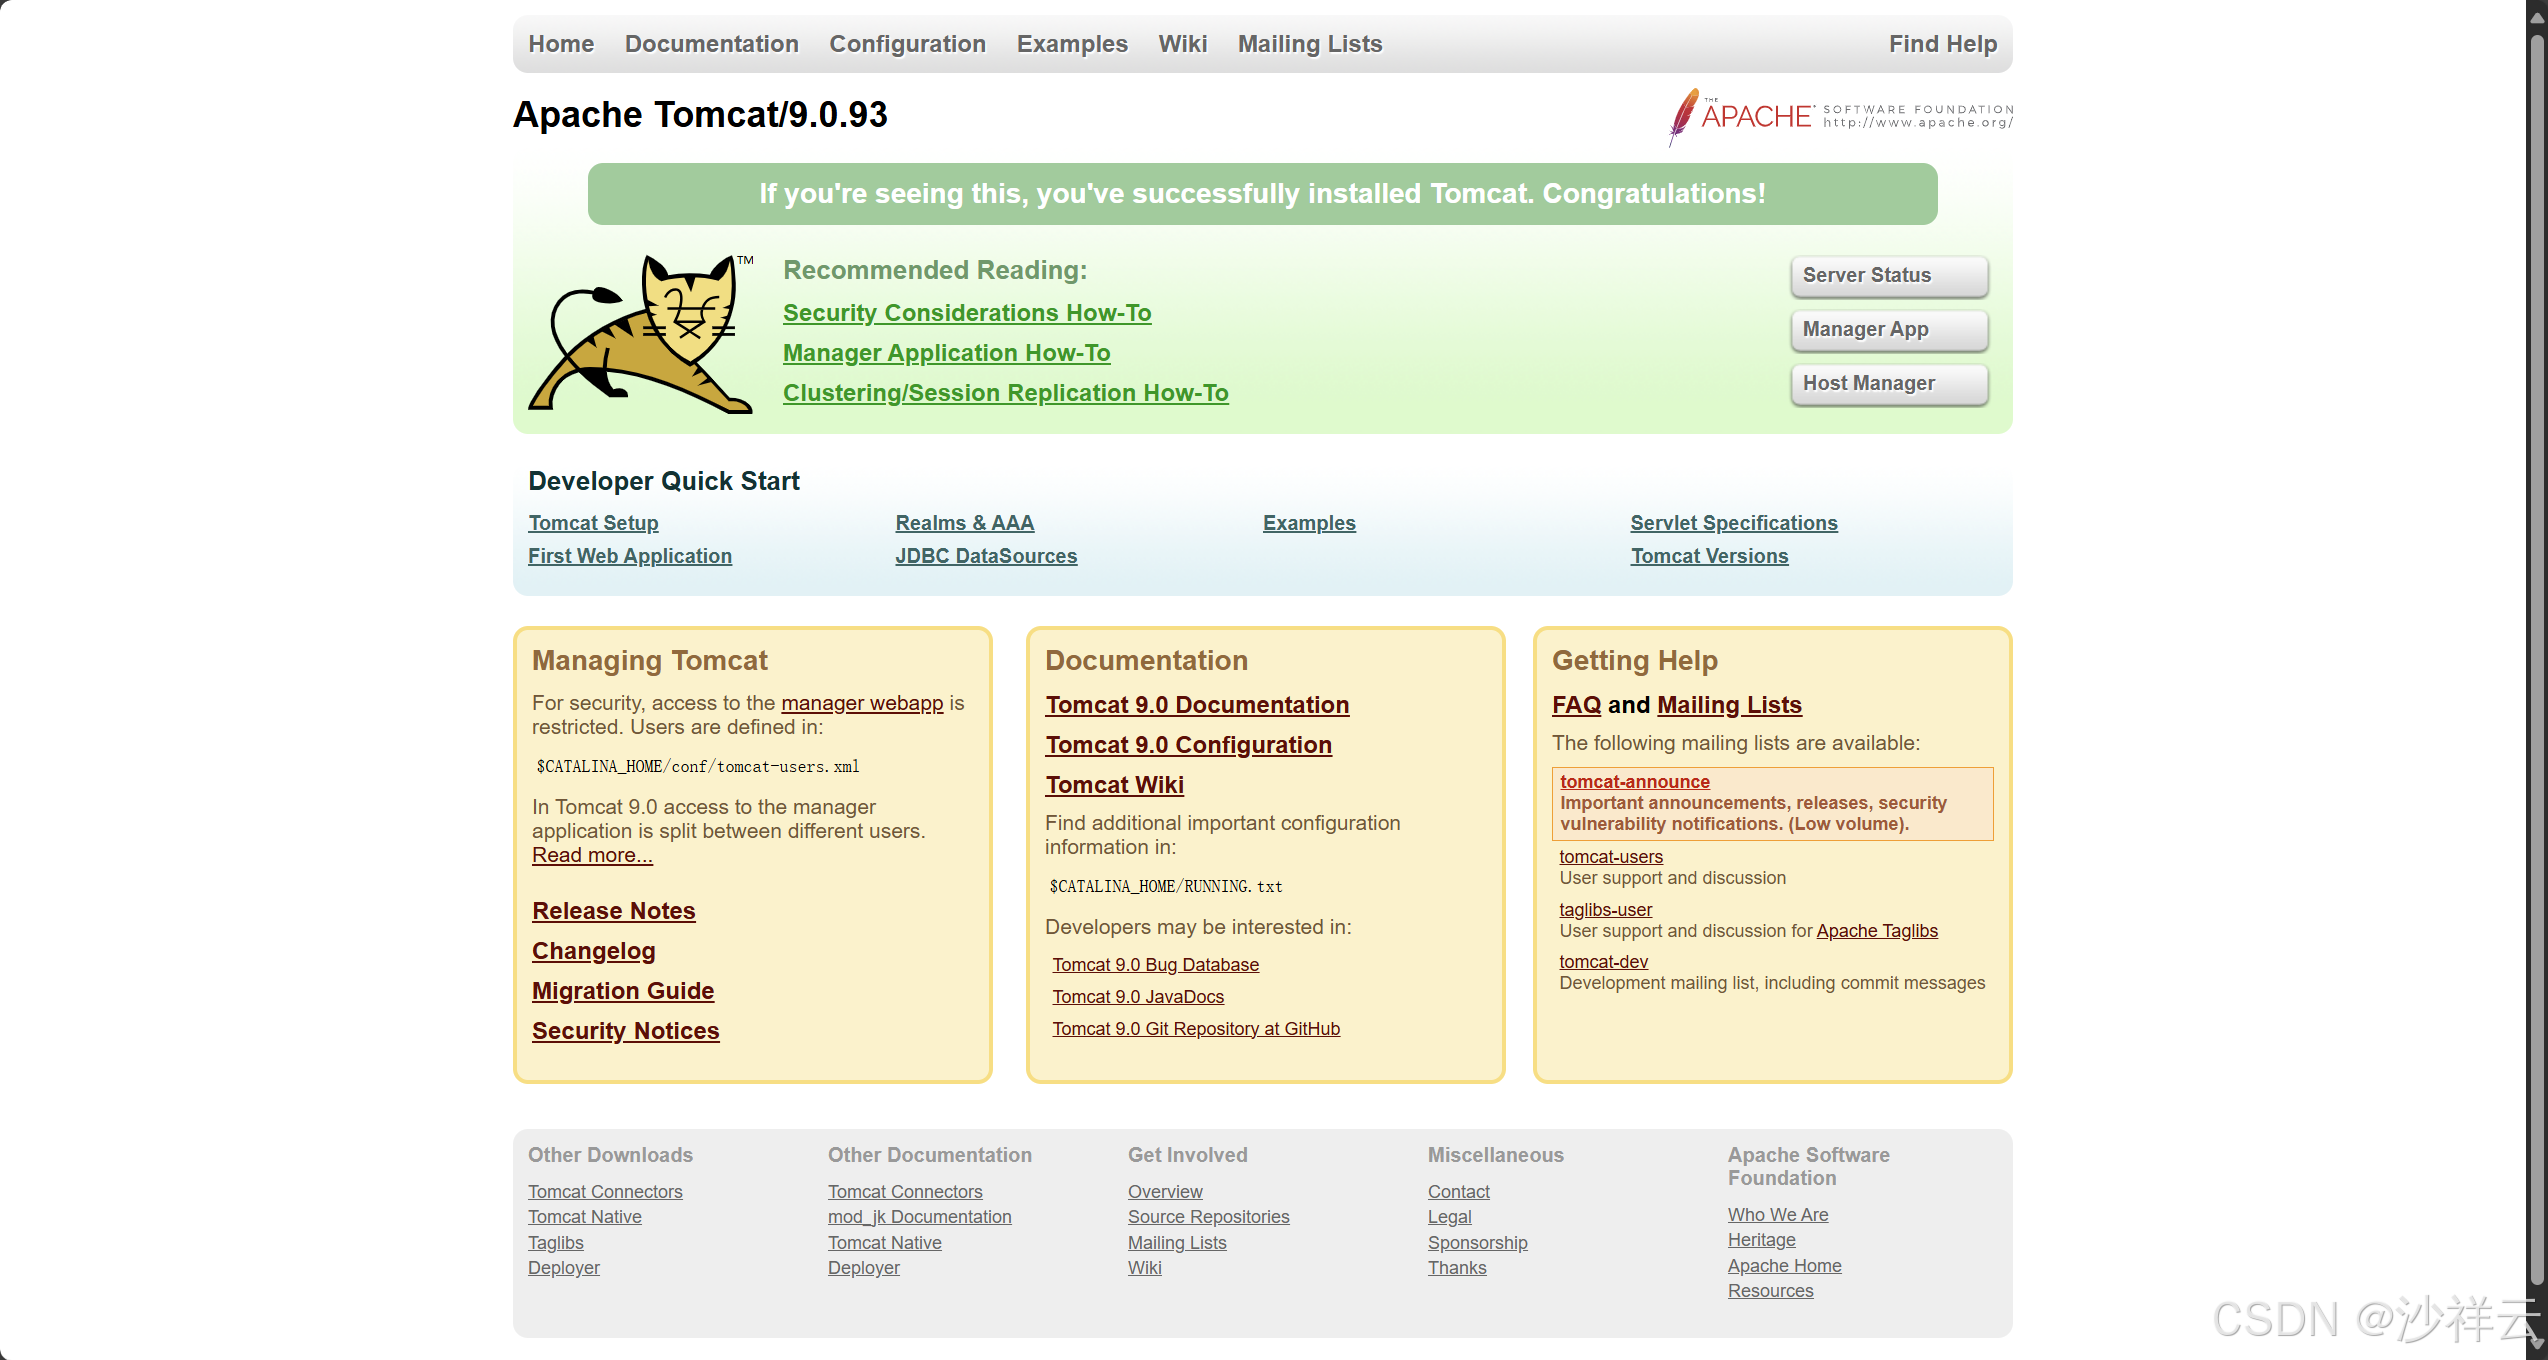Open Tomcat 9.0 Git Repository at GitHub

[x=1196, y=1029]
